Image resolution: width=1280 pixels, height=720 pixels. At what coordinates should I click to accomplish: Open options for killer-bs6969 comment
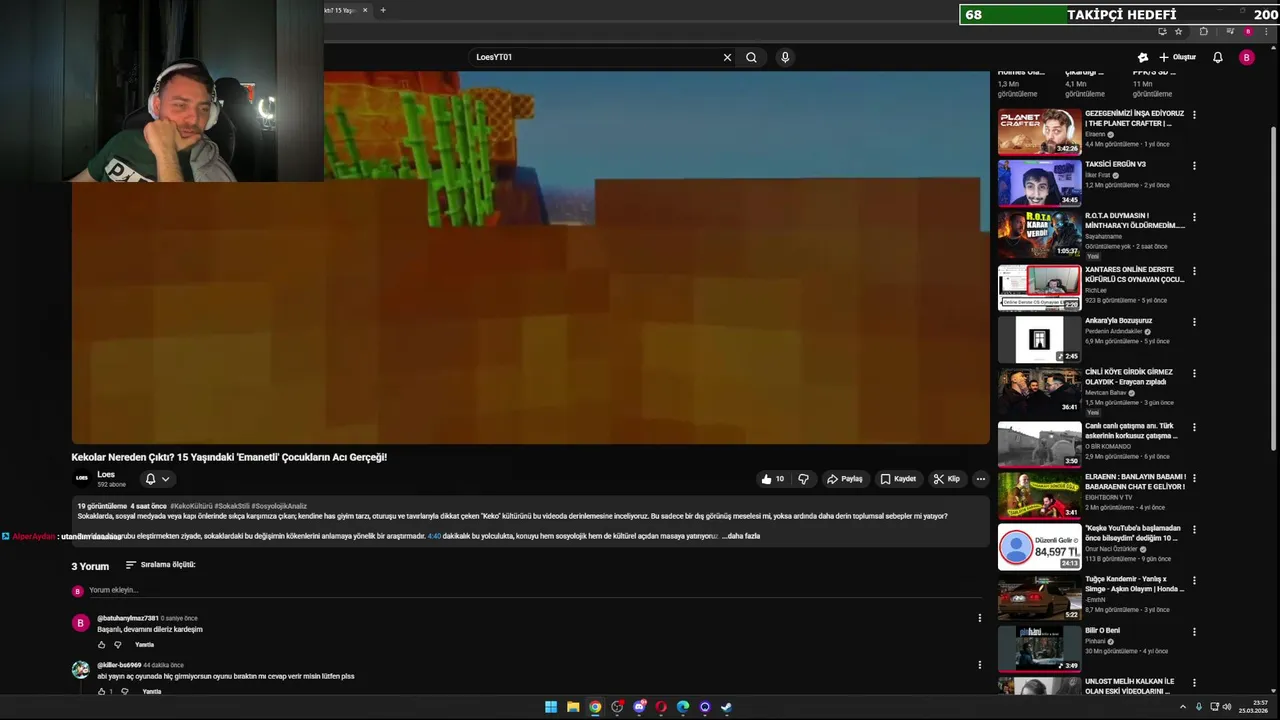tap(979, 665)
